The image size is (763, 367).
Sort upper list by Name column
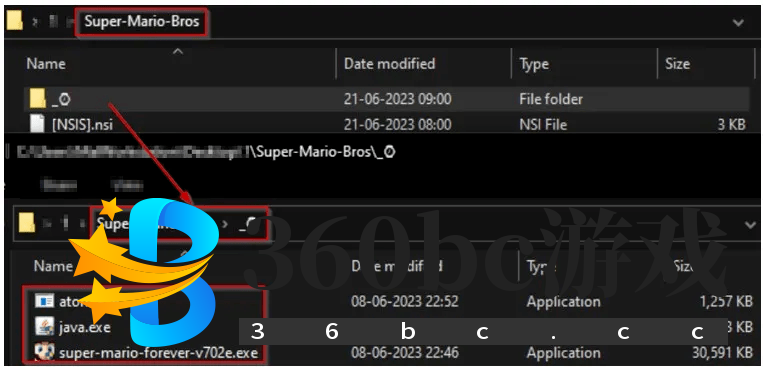coord(46,64)
